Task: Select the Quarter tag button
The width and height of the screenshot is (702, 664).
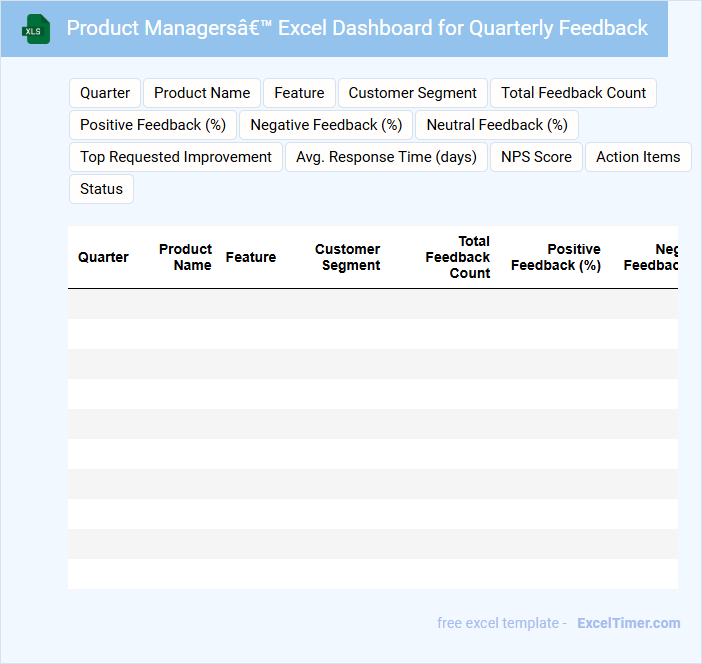Action: [105, 93]
